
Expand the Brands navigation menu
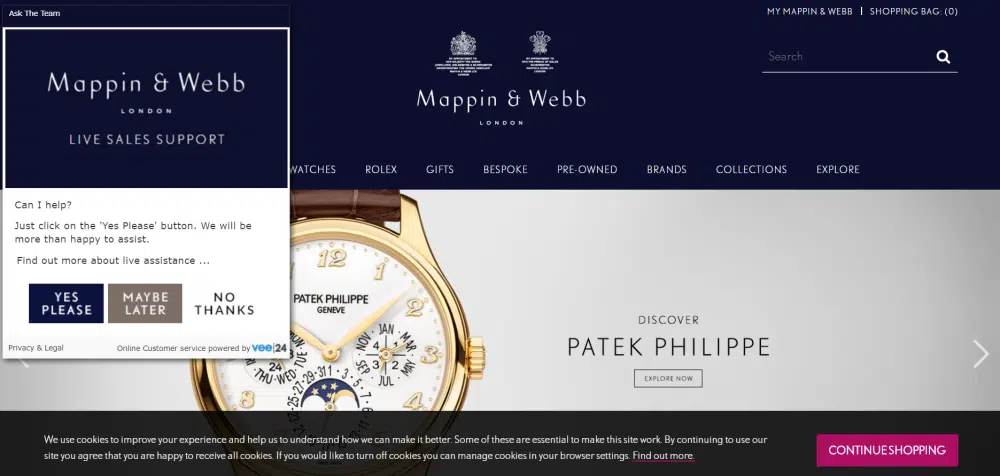[x=666, y=169]
